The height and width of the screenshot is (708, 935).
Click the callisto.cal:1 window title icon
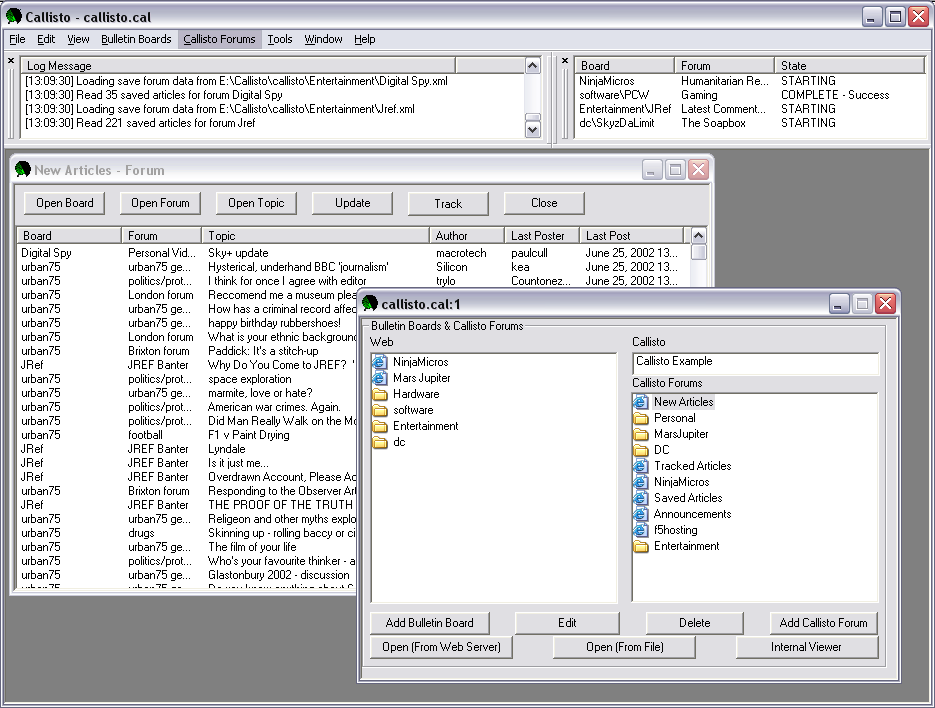(x=370, y=304)
